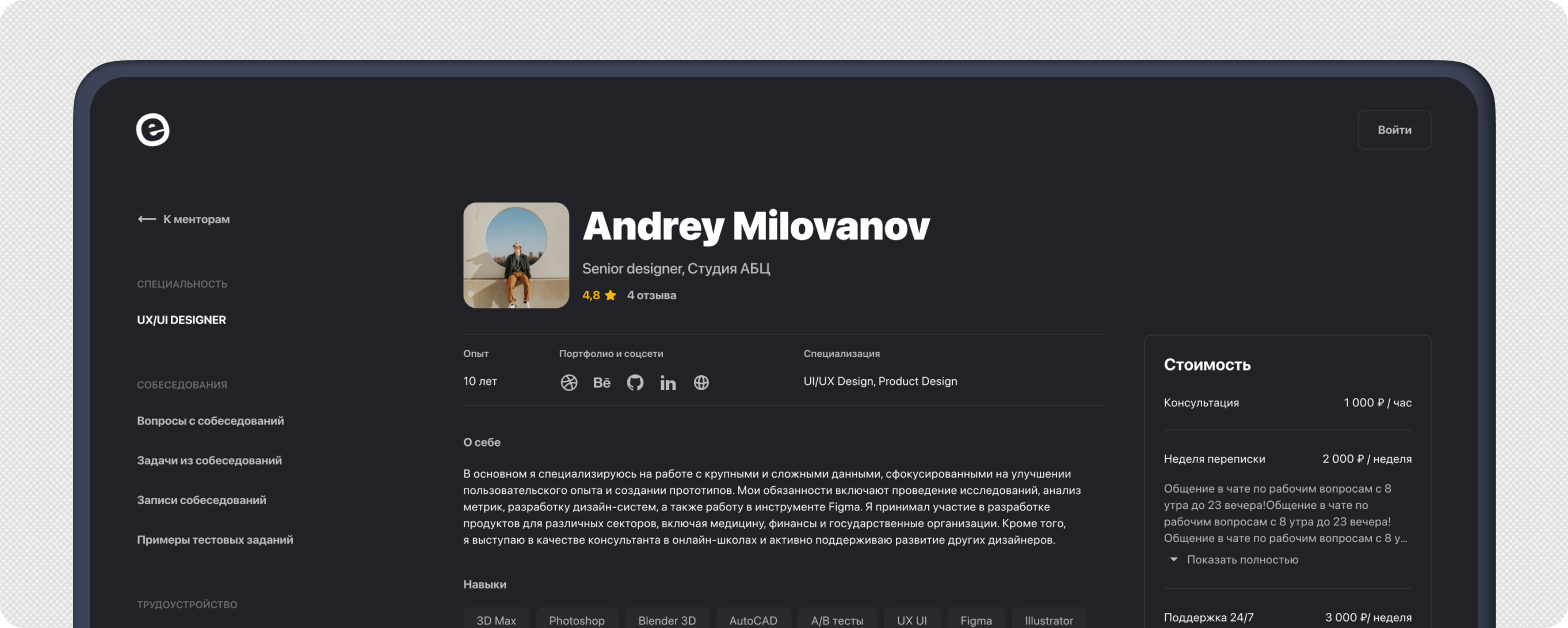Select the Figma skill tag
The height and width of the screenshot is (628, 1568).
tap(975, 620)
